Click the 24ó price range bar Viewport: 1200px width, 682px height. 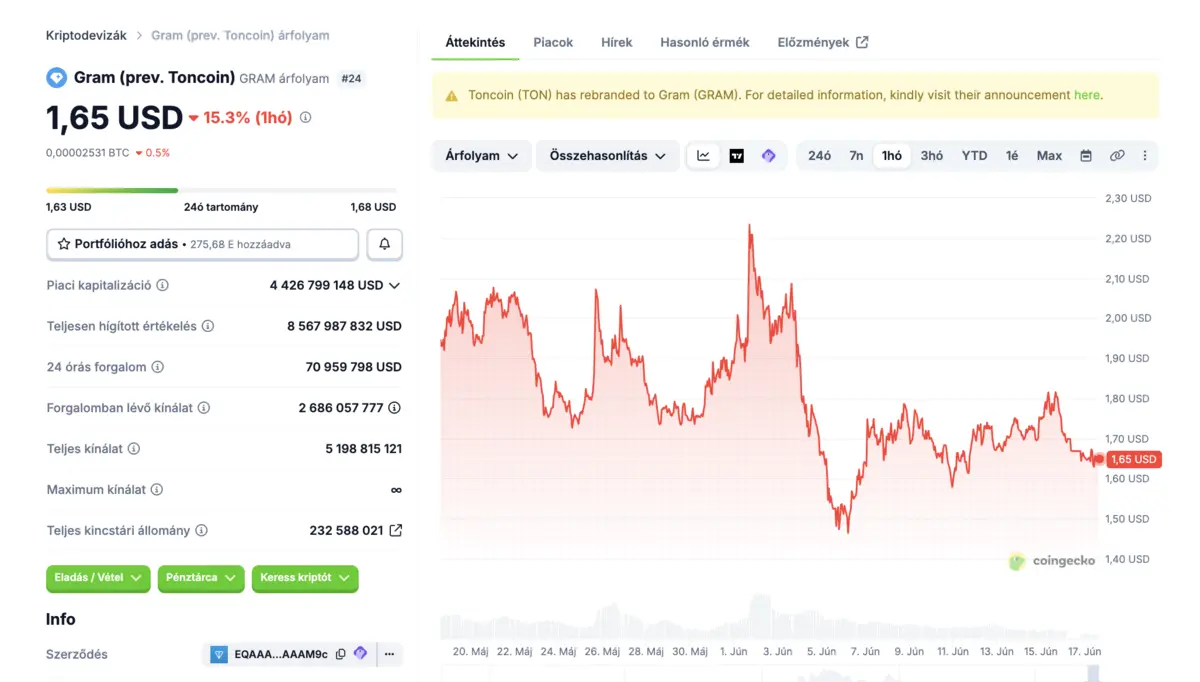[x=221, y=190]
